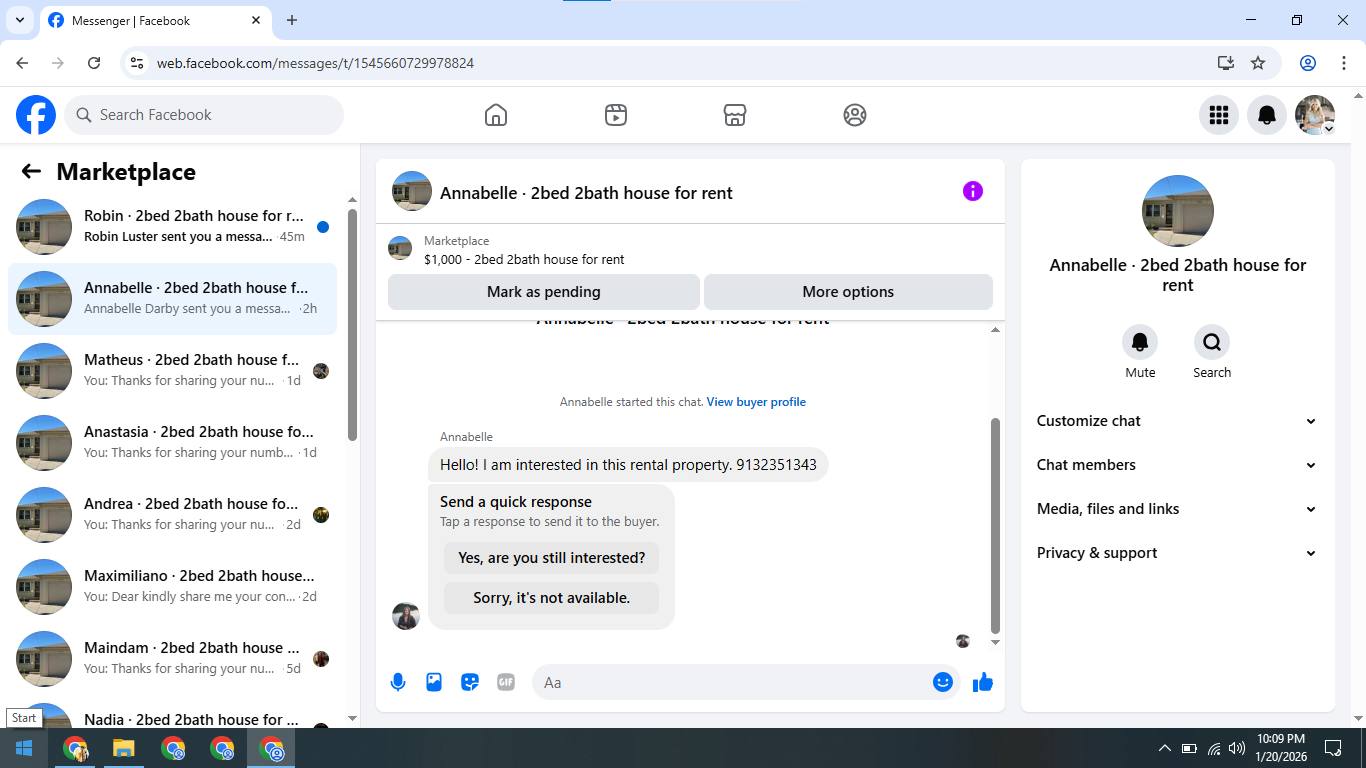1366x768 pixels.
Task: Open tab search dropdown in Chrome
Action: [x=19, y=20]
